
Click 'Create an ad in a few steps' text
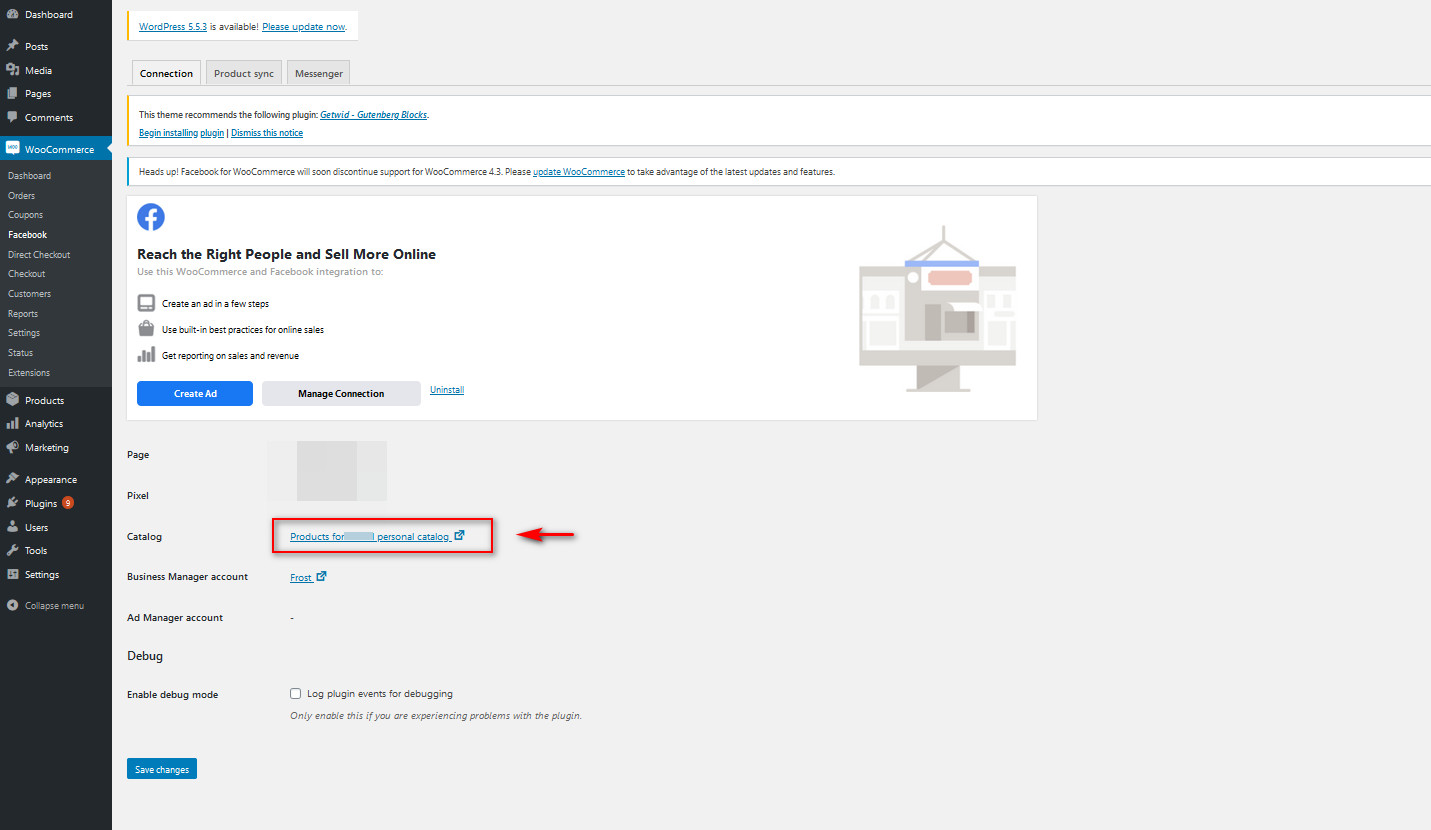point(215,303)
